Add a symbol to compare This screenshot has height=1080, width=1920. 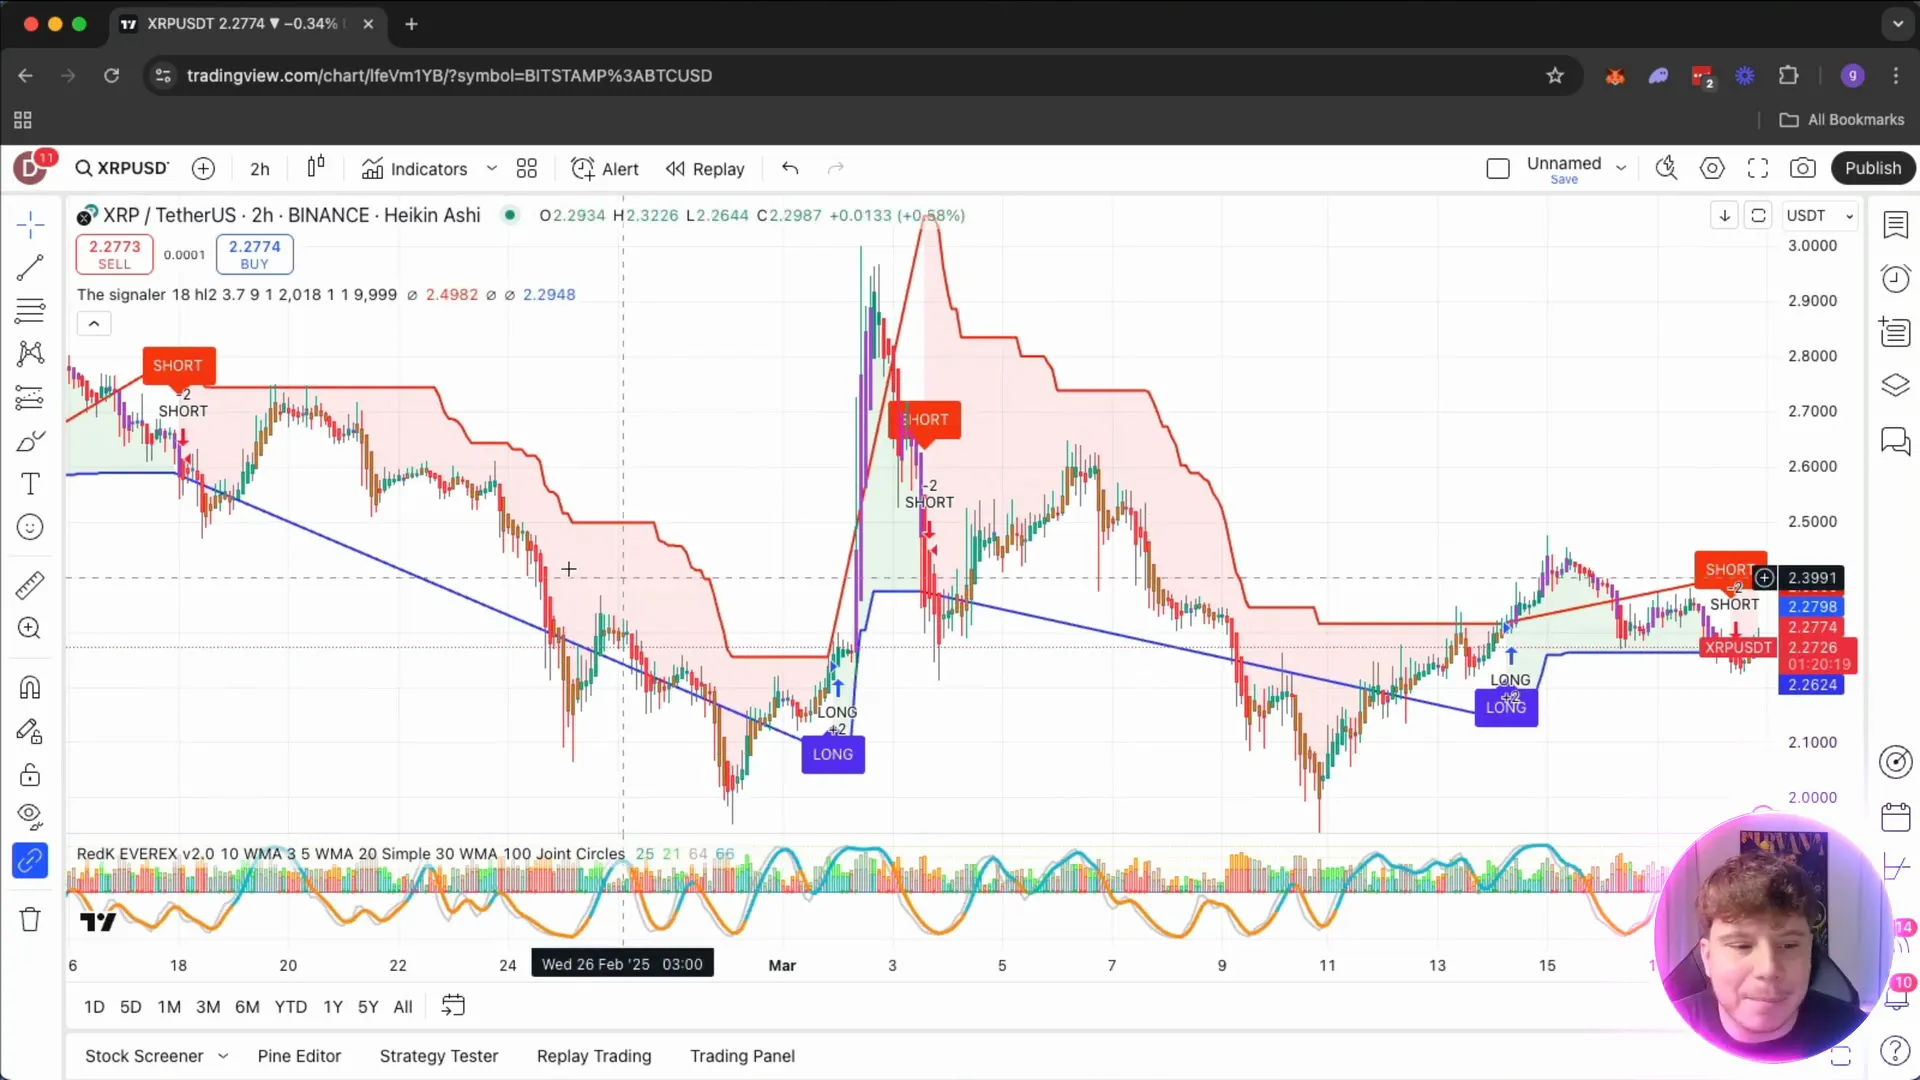click(203, 169)
